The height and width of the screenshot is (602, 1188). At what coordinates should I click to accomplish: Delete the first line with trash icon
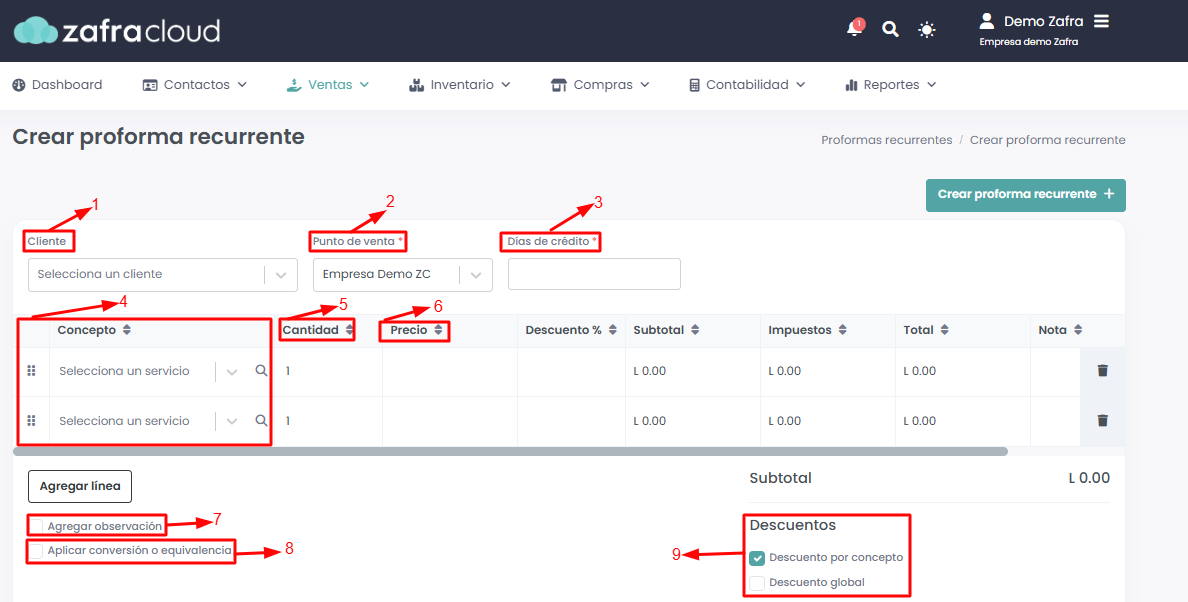tap(1102, 370)
